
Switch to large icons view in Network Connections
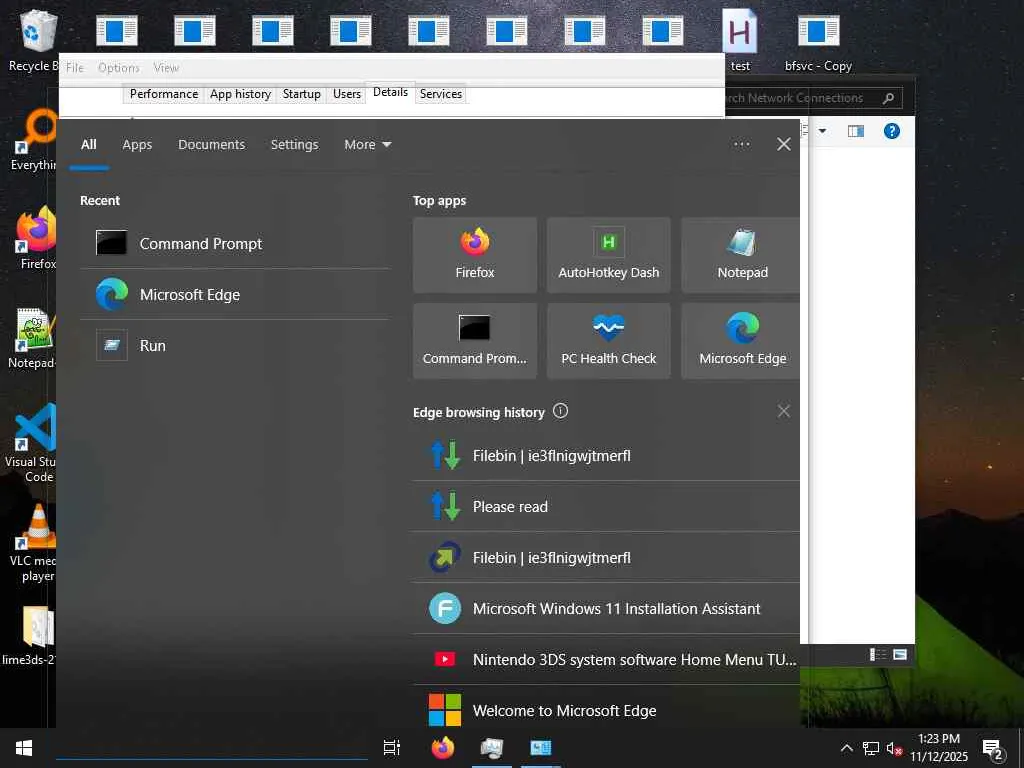click(x=900, y=654)
